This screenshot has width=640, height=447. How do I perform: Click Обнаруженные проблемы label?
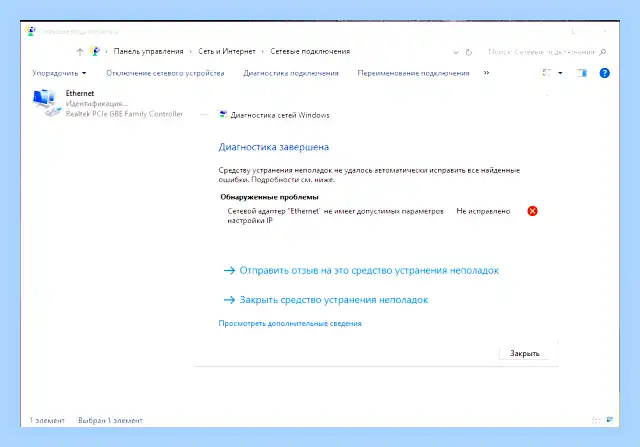(x=269, y=197)
